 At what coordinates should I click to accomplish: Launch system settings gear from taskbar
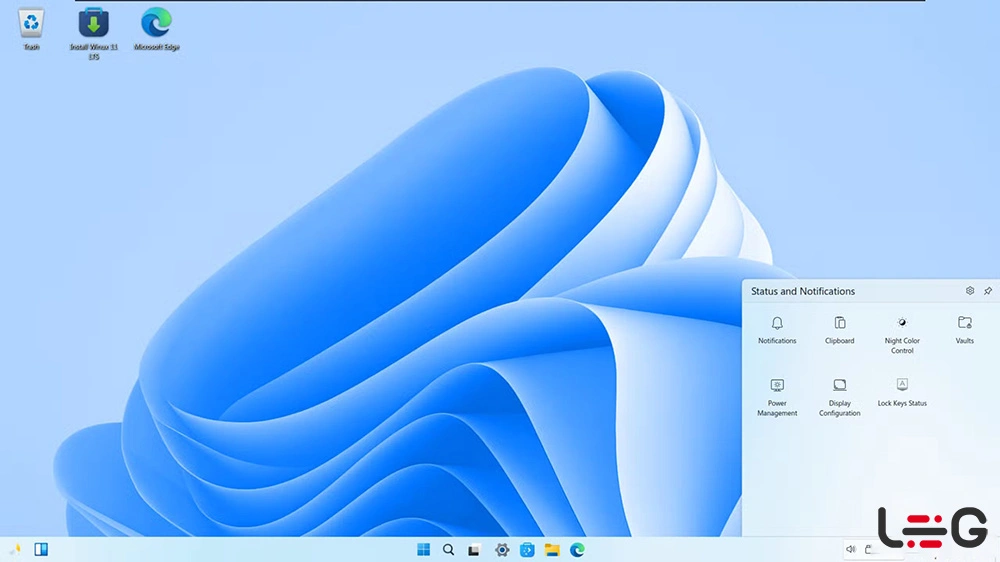point(502,549)
